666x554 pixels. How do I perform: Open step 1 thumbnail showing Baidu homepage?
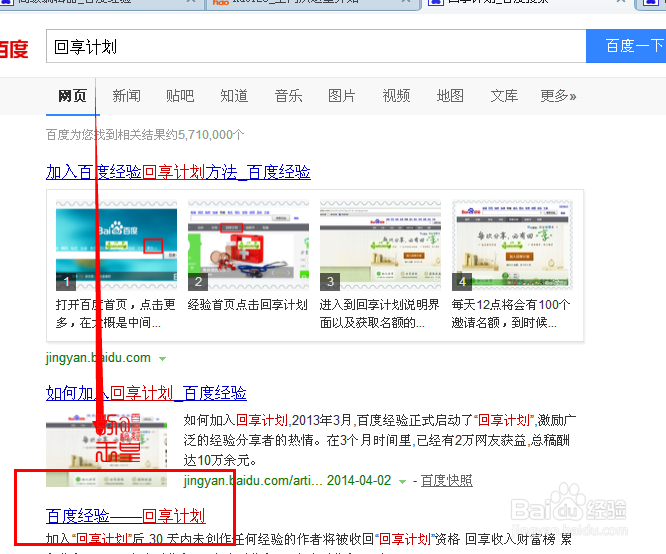tap(116, 246)
